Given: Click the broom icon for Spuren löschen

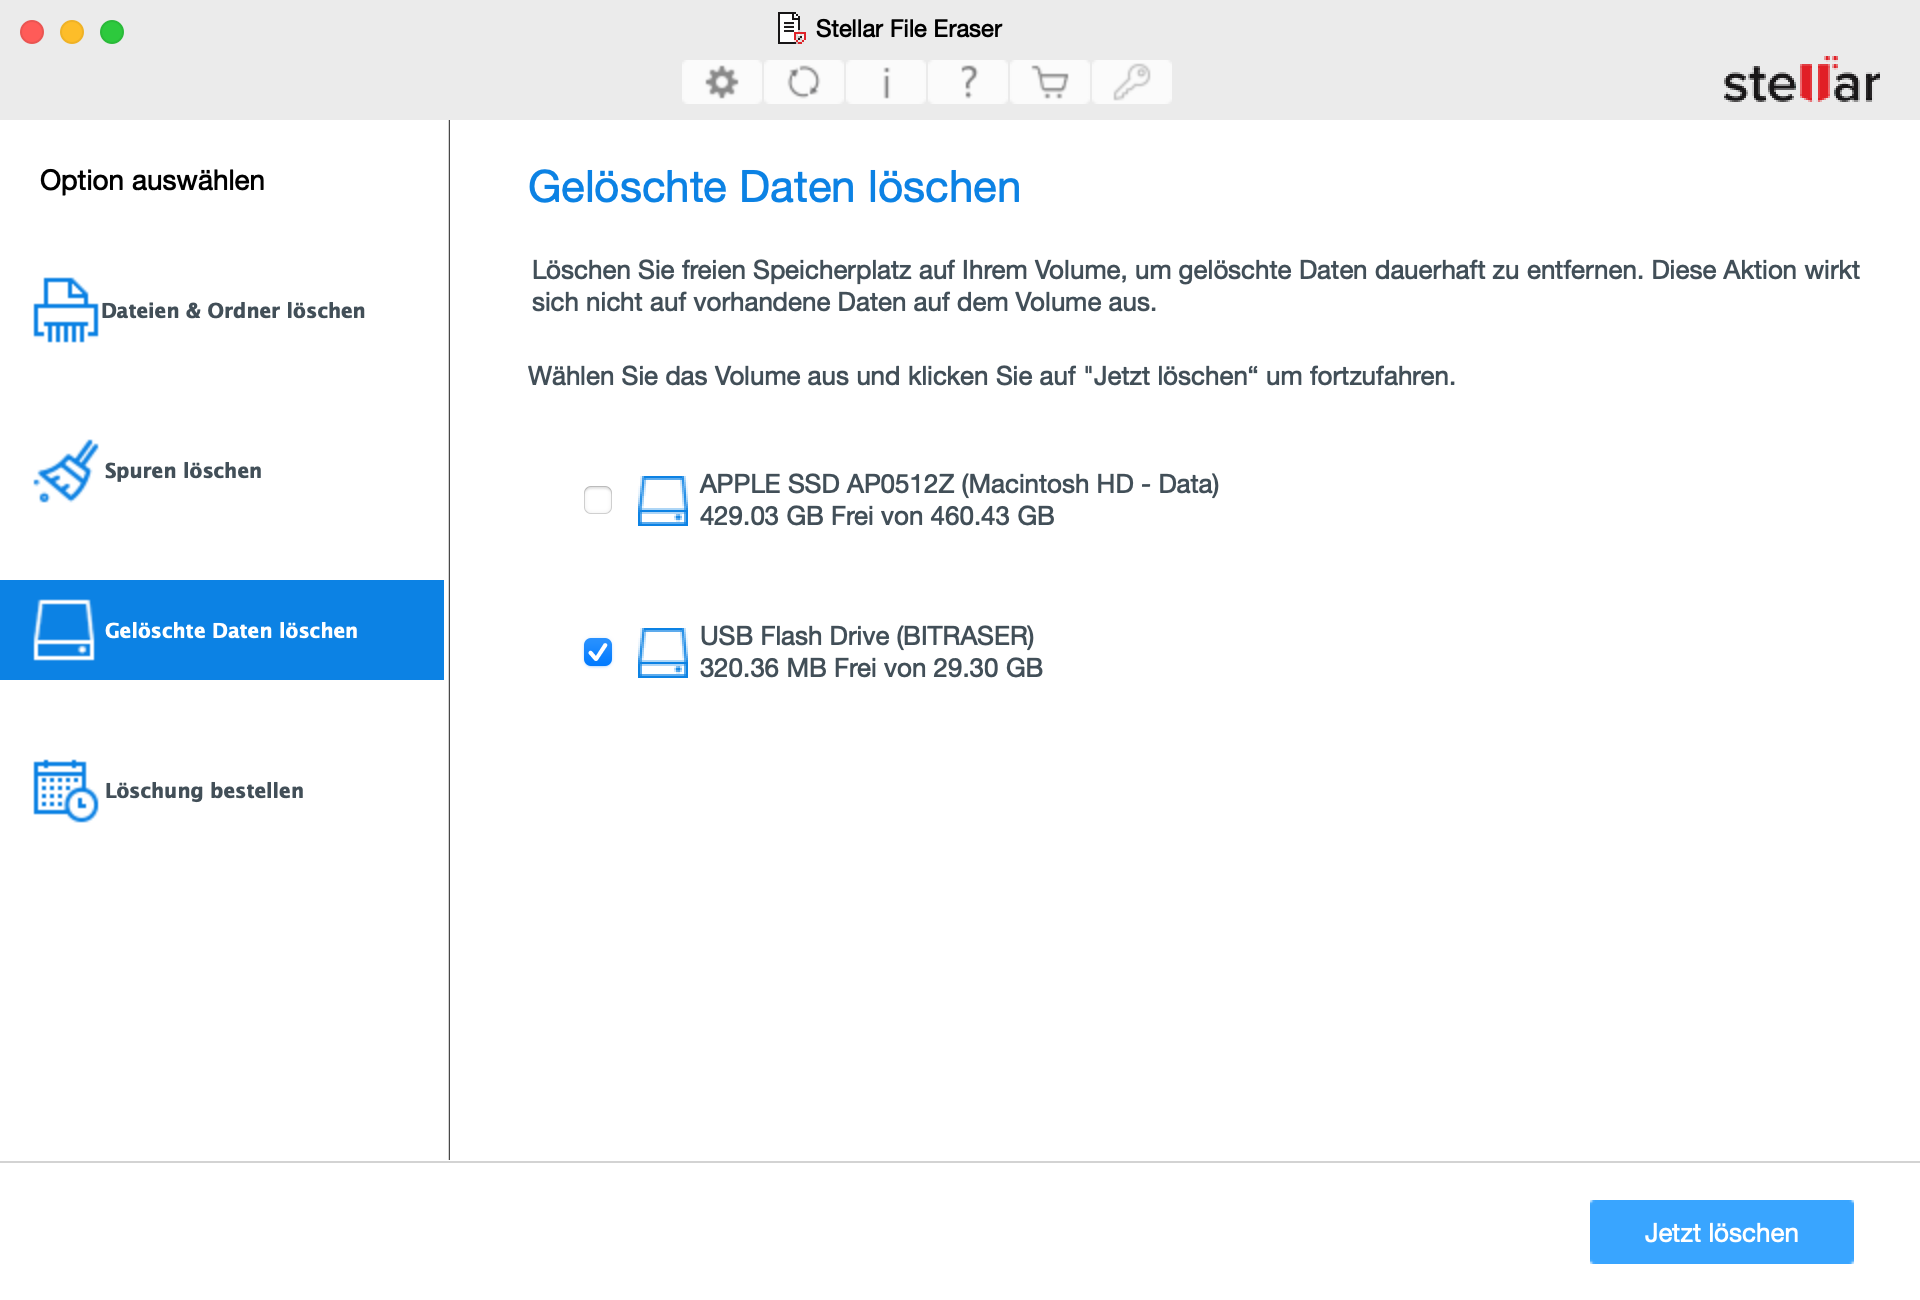Looking at the screenshot, I should pos(66,470).
